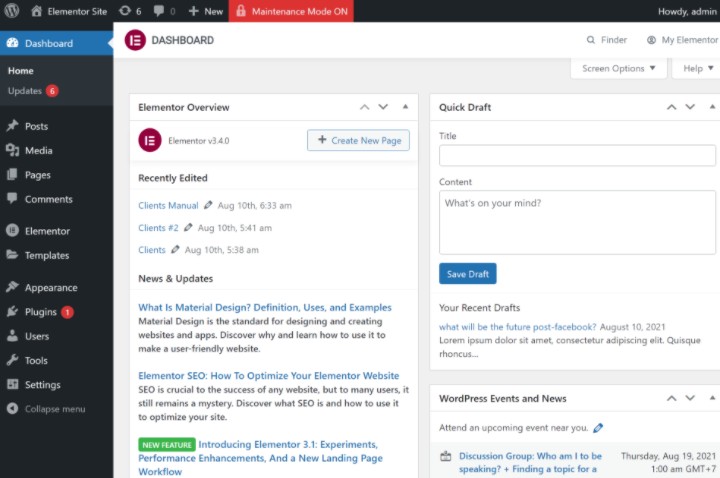Open the Finder search
Screen dimensions: 720x478
tap(606, 40)
